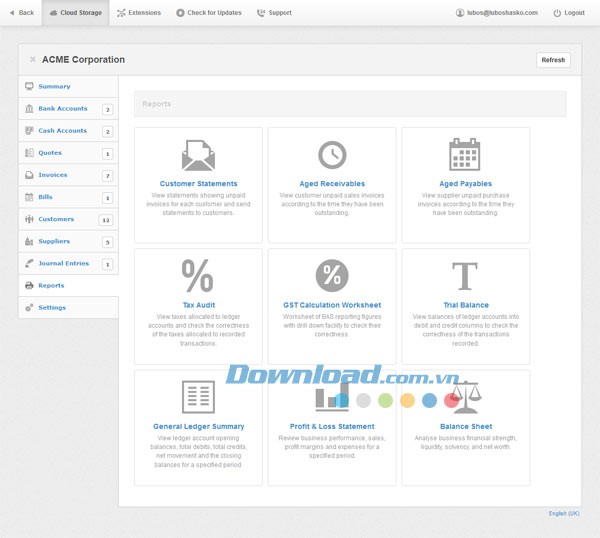Image resolution: width=600 pixels, height=538 pixels.
Task: Select Customers from the sidebar
Action: pyautogui.click(x=56, y=219)
